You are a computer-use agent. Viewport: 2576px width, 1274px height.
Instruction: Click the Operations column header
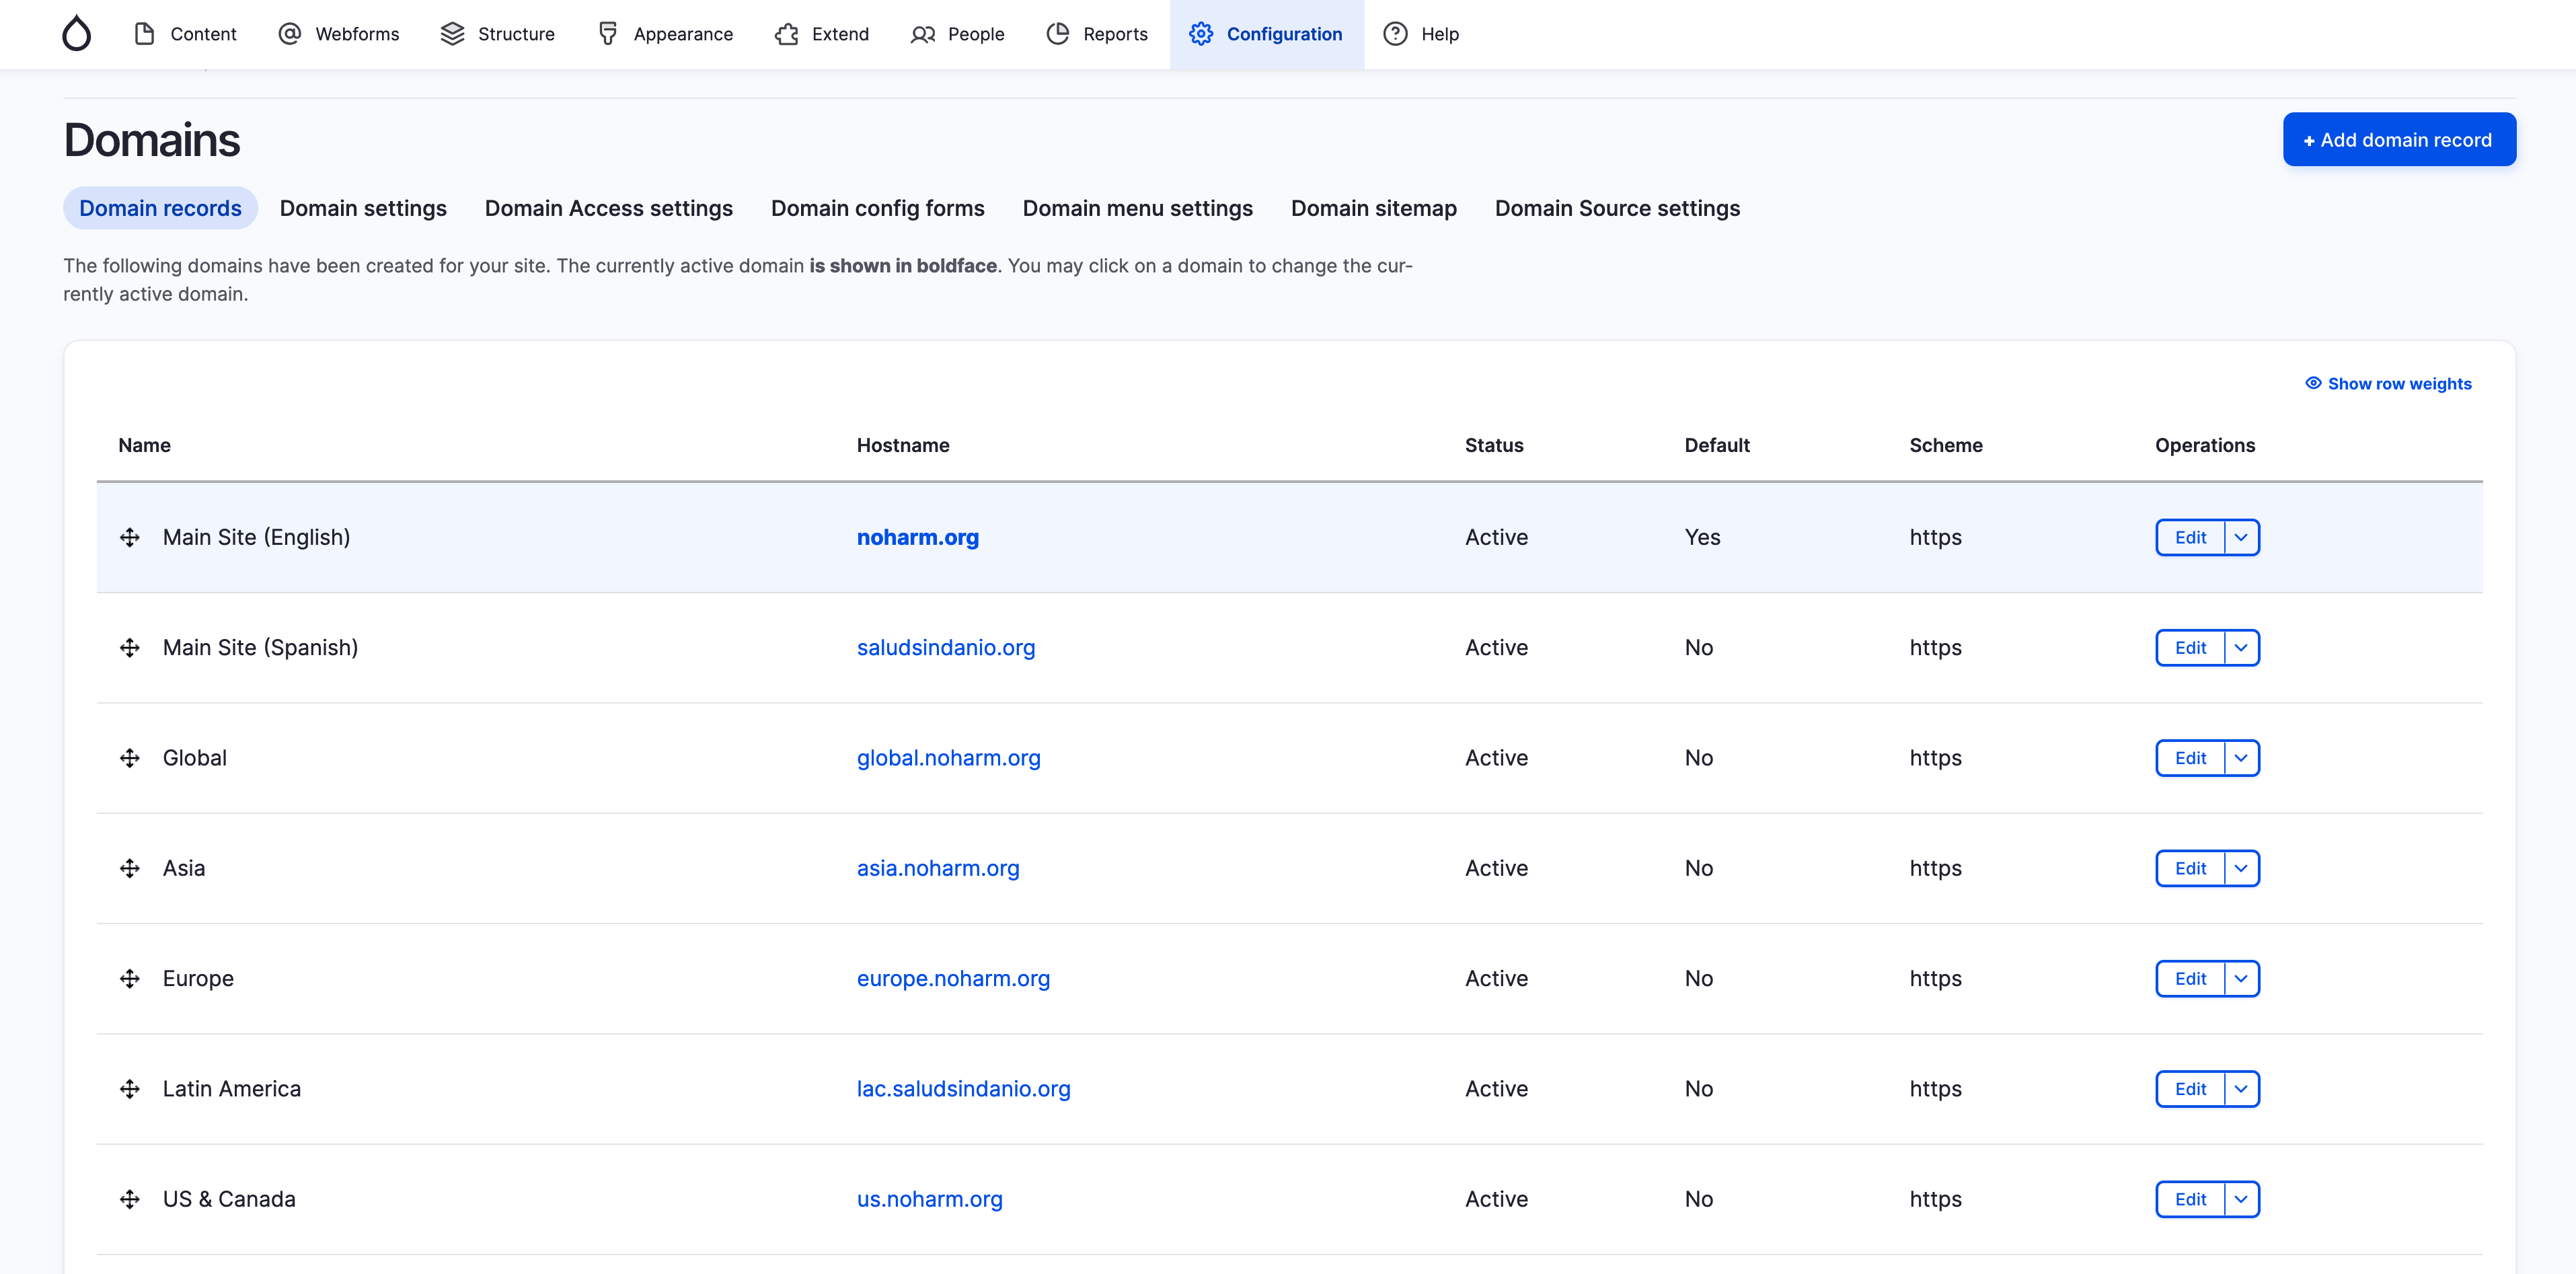(x=2204, y=445)
